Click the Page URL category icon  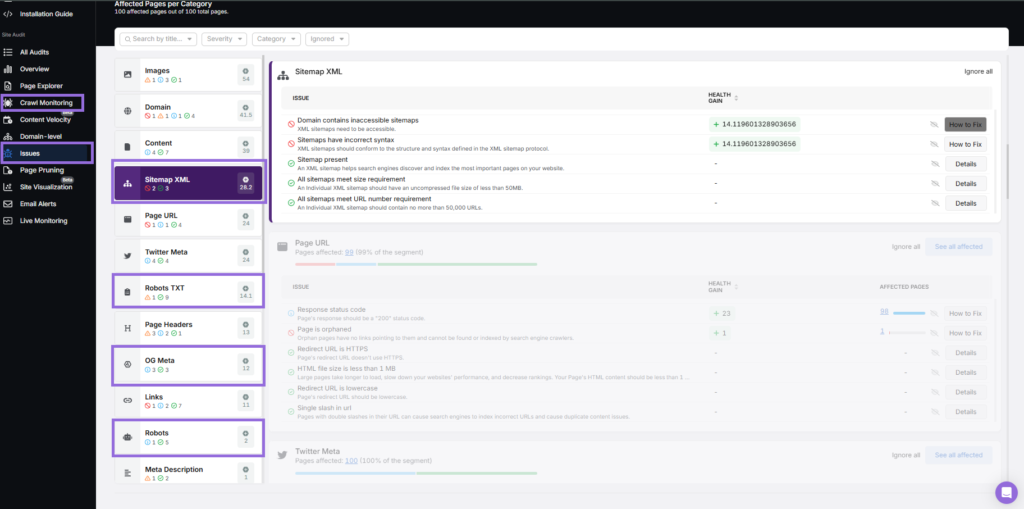click(x=127, y=220)
